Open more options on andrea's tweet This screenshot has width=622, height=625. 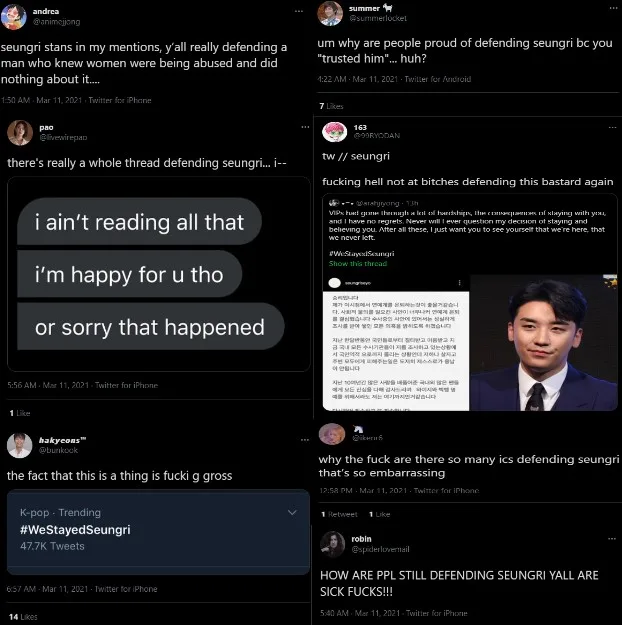[299, 11]
